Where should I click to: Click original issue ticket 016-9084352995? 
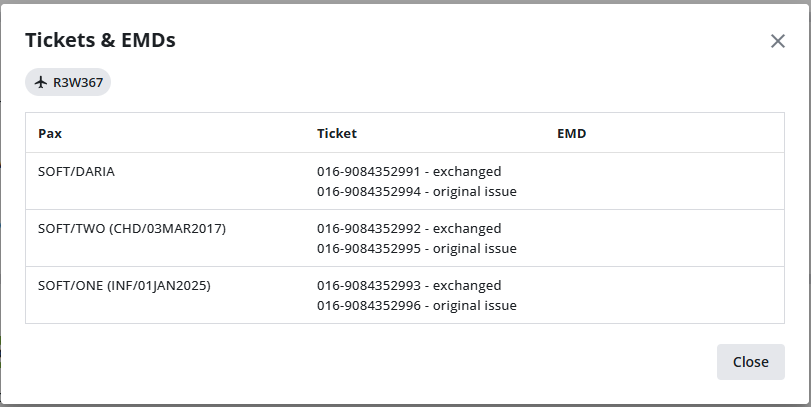(x=416, y=248)
